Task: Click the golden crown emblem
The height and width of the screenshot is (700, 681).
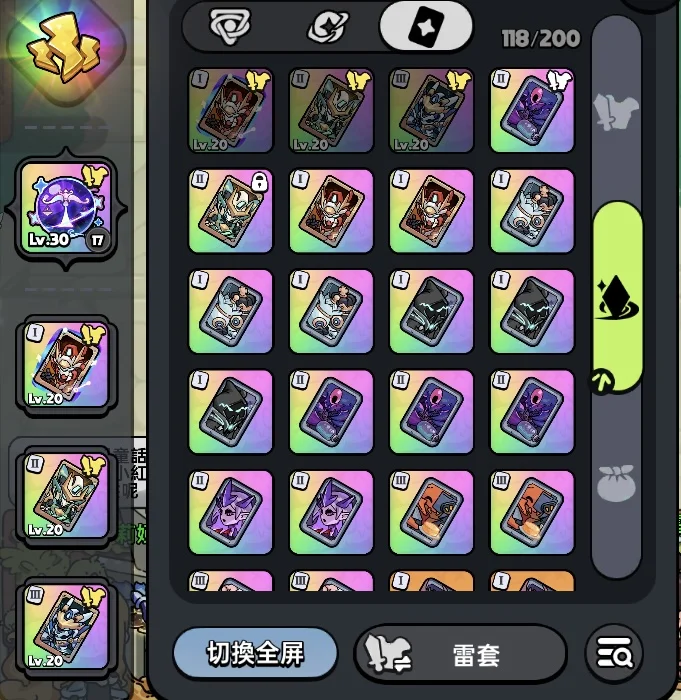Action: [64, 50]
